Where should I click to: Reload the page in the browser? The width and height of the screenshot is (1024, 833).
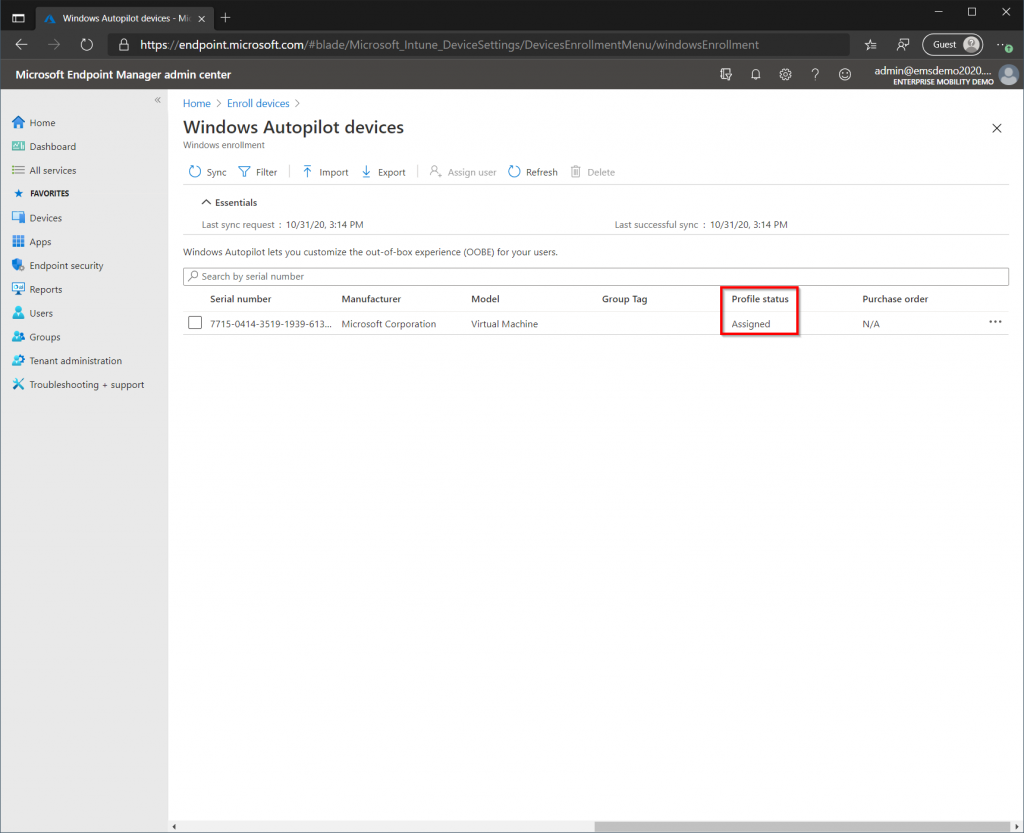pyautogui.click(x=86, y=44)
